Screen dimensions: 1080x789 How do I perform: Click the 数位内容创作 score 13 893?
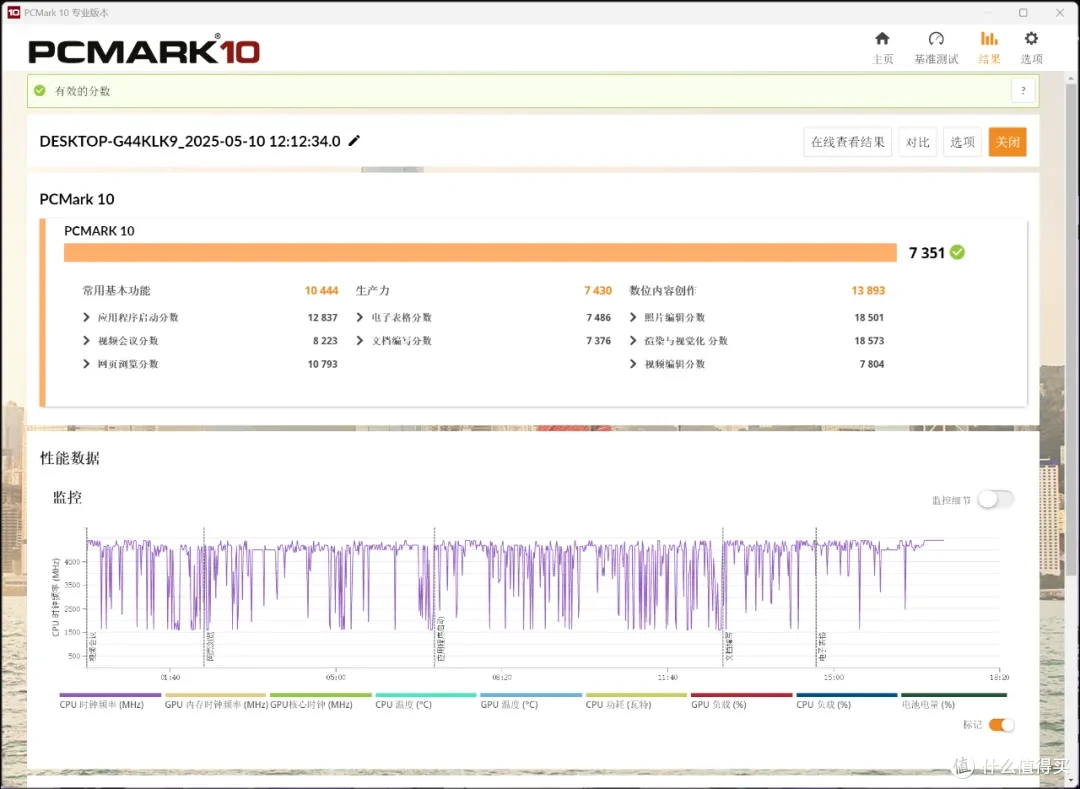click(x=868, y=291)
